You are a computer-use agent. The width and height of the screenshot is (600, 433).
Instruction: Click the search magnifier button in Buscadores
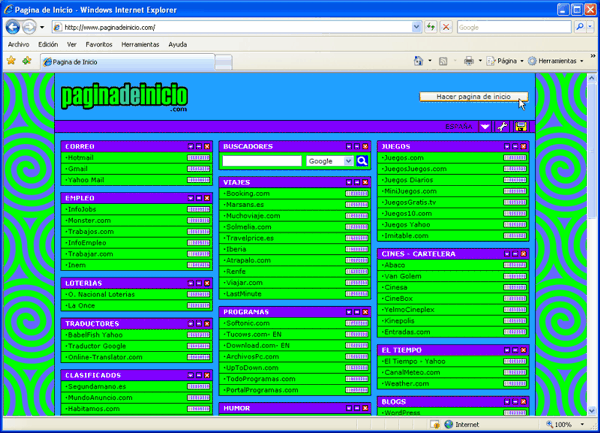(x=362, y=160)
